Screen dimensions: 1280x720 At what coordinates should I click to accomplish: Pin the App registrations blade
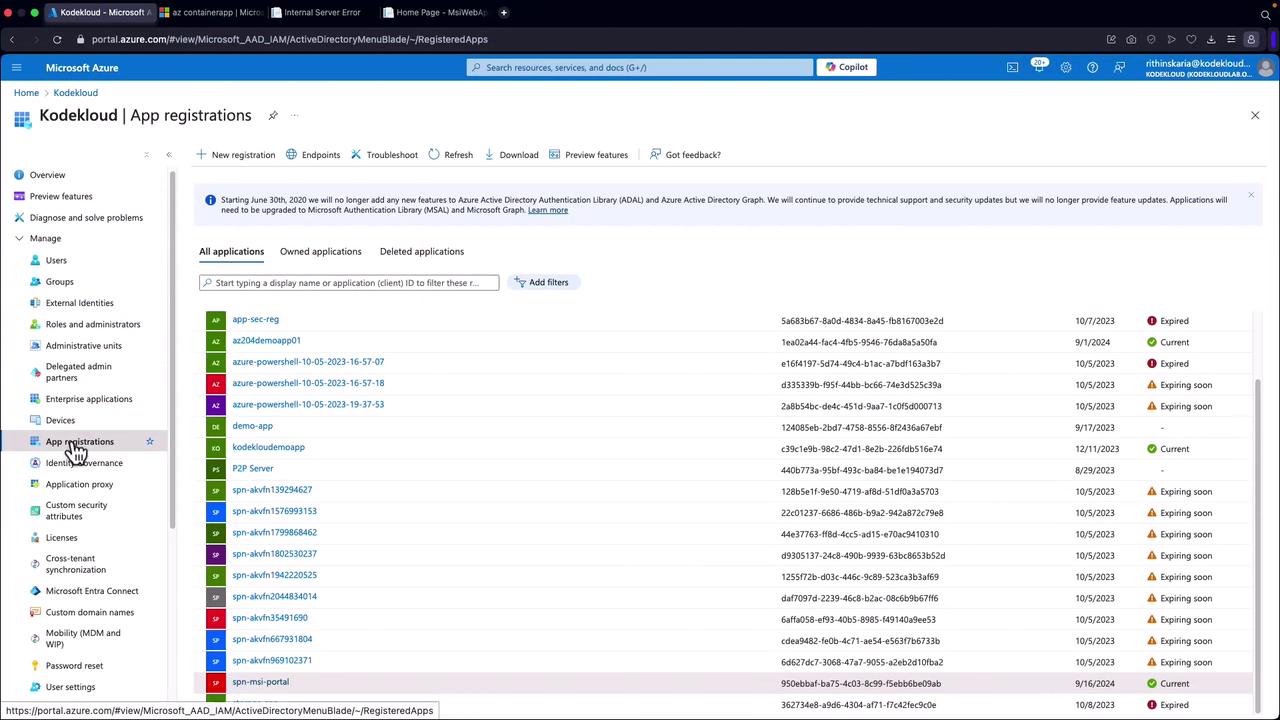pyautogui.click(x=272, y=115)
